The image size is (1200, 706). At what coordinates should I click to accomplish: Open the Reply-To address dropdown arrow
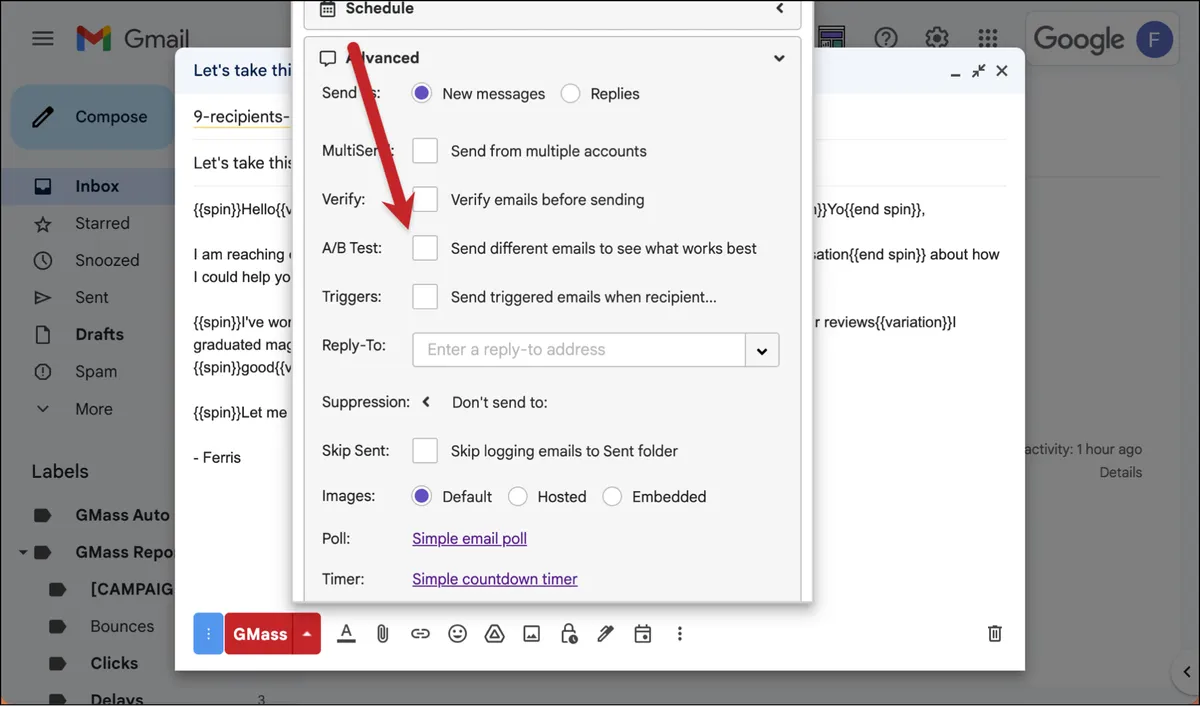point(762,350)
